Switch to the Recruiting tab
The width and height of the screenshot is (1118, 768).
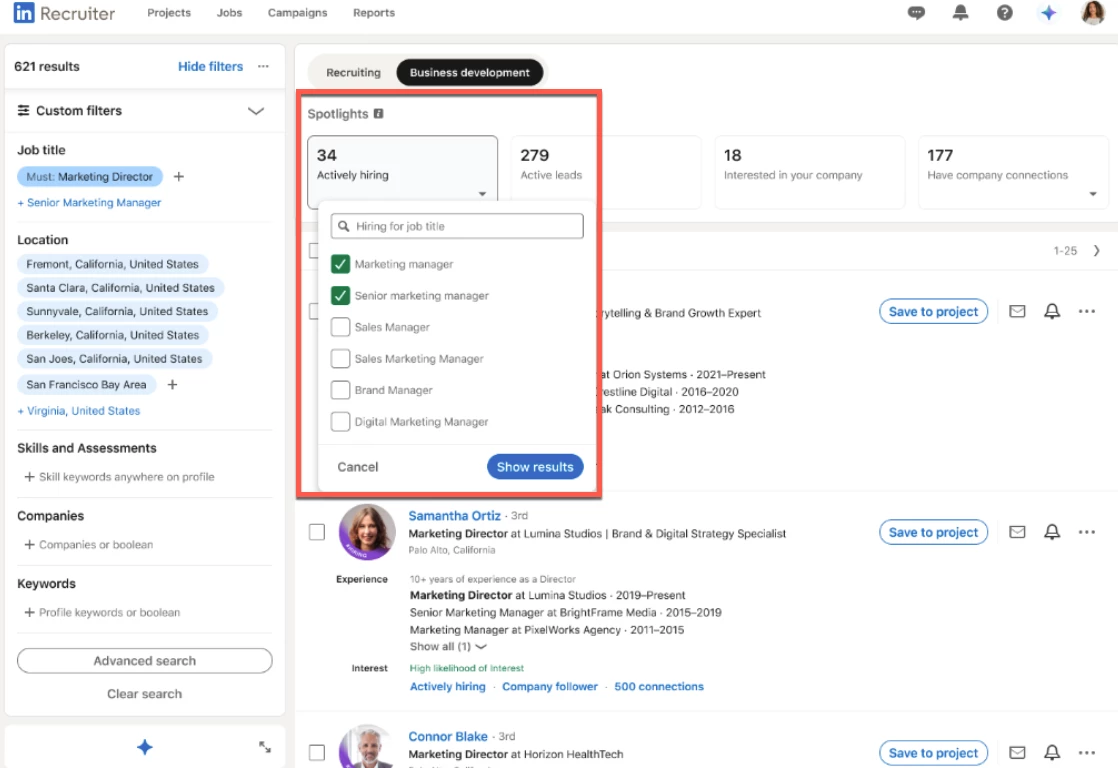click(x=353, y=72)
